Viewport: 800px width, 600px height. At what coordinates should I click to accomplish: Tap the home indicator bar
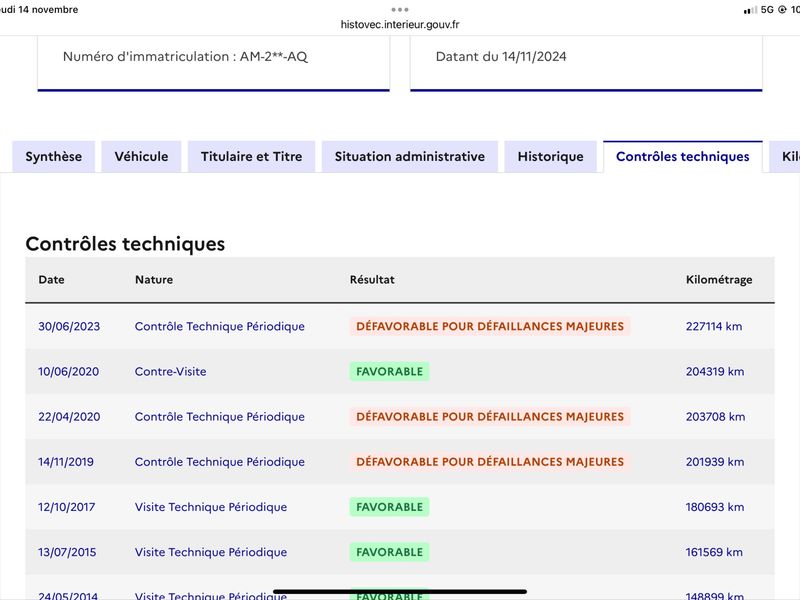[x=400, y=592]
